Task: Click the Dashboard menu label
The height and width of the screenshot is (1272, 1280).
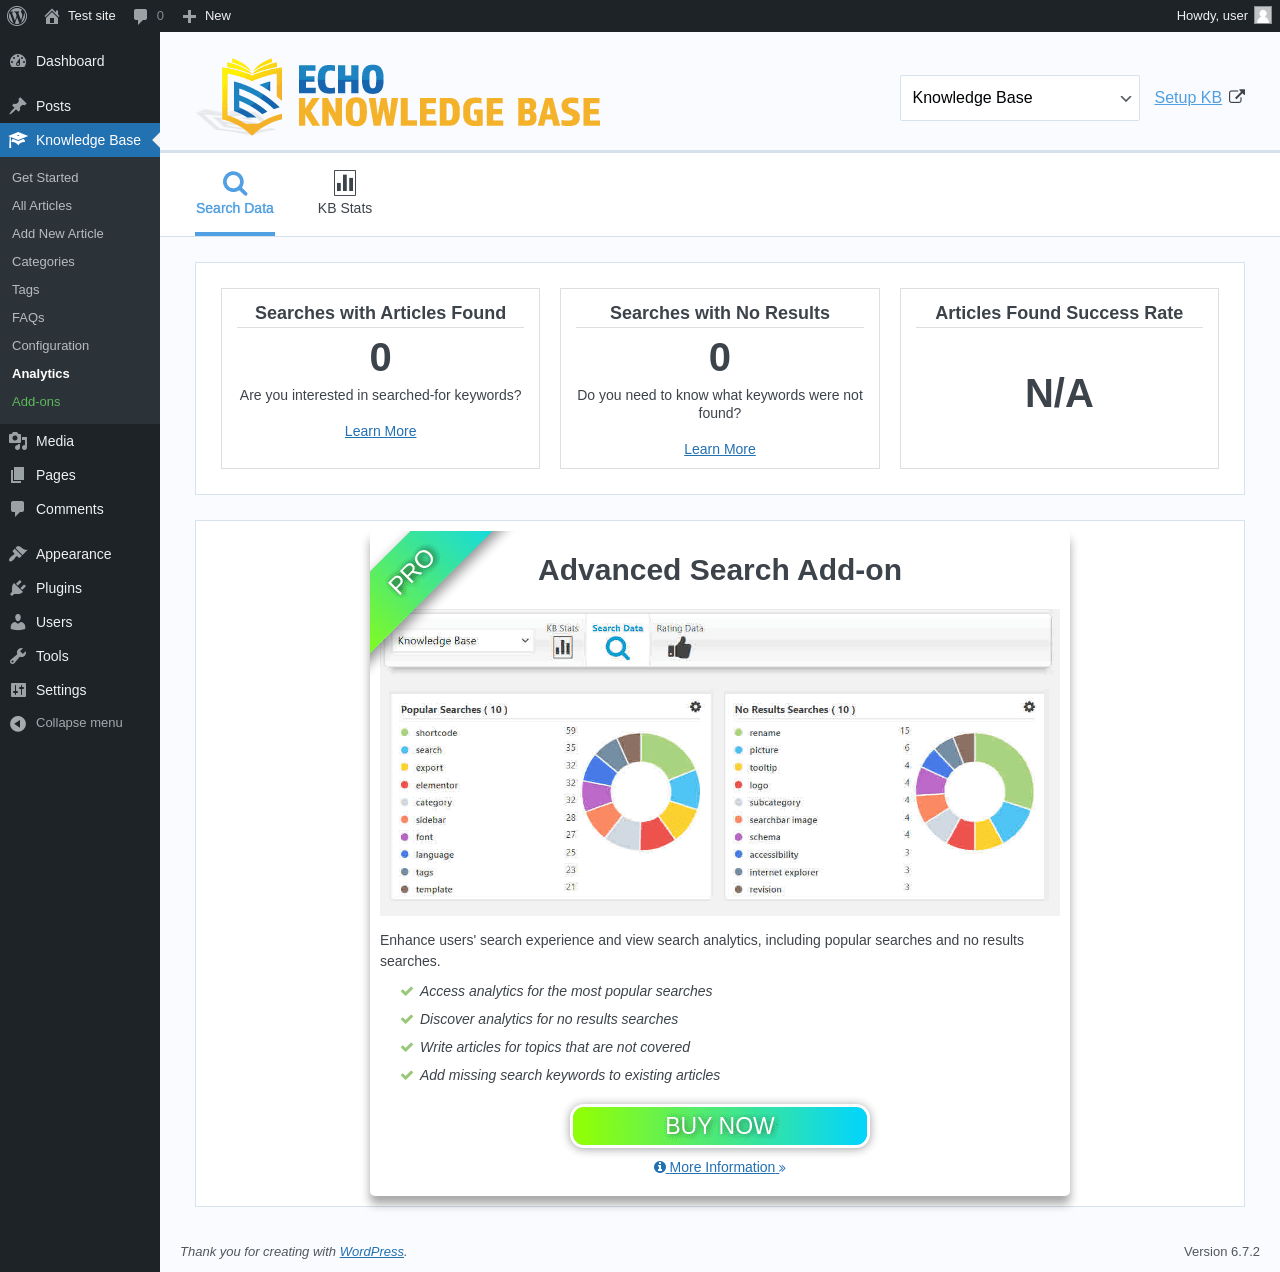Action: pyautogui.click(x=70, y=61)
